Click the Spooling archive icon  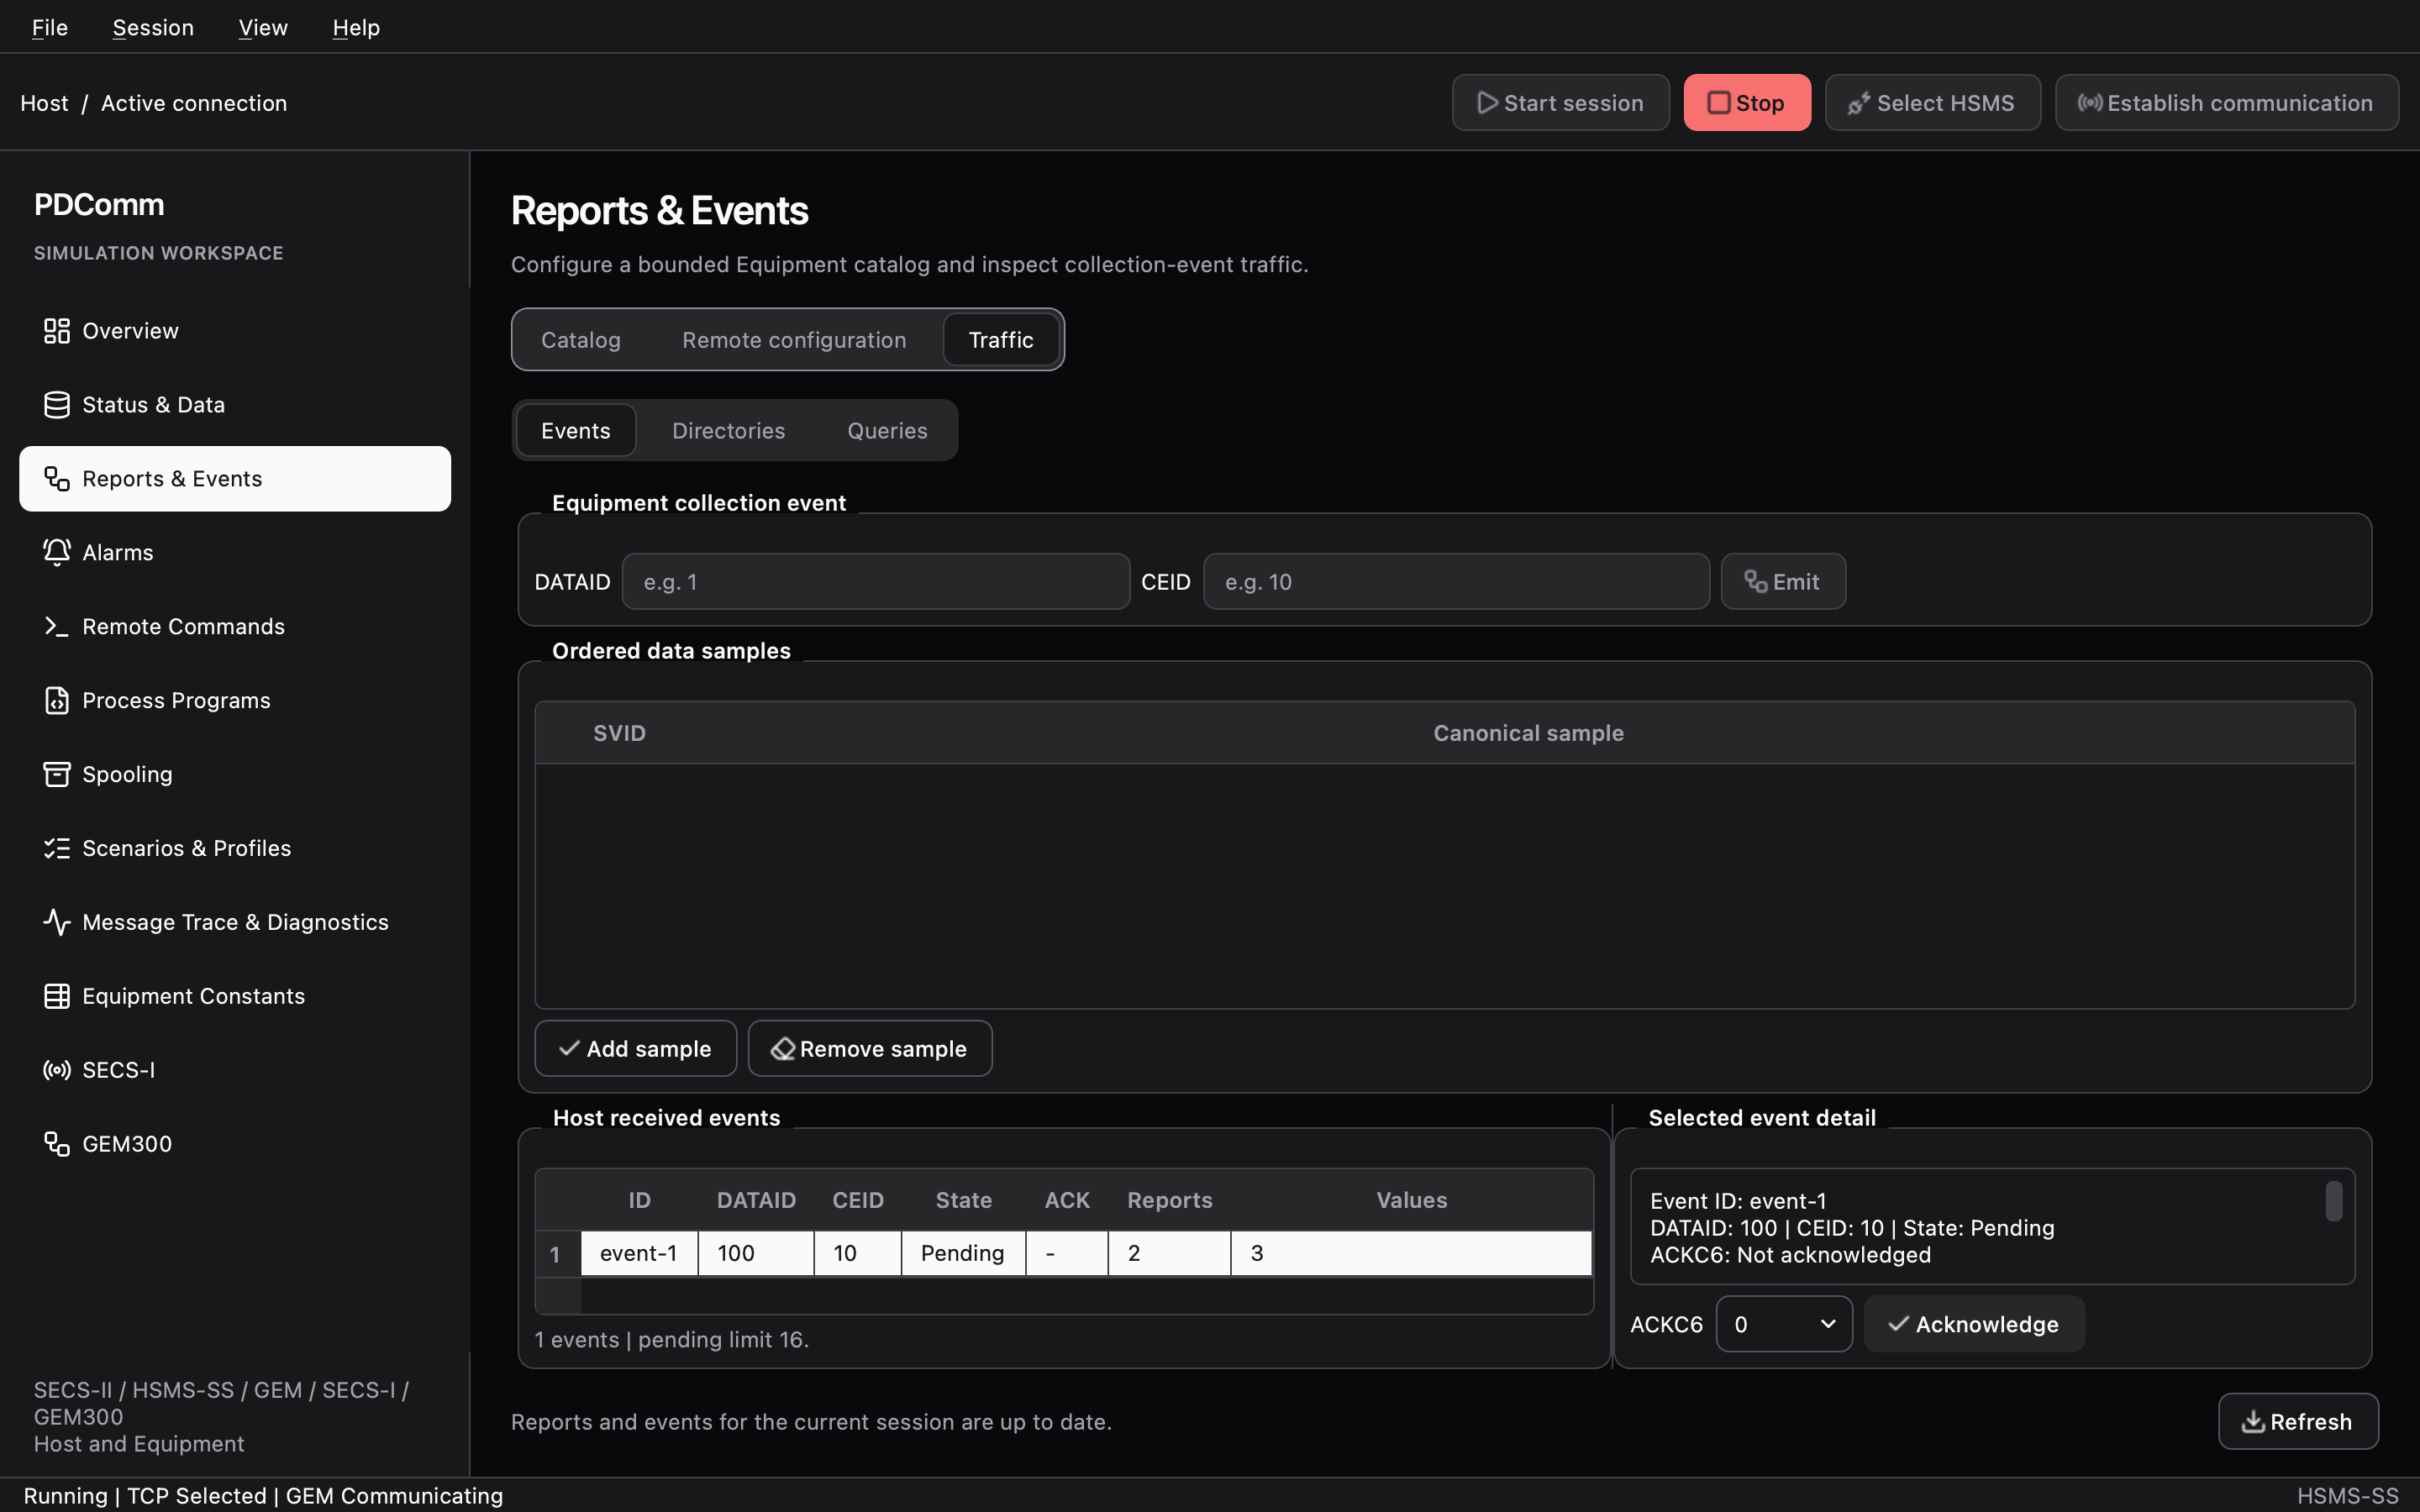click(57, 774)
